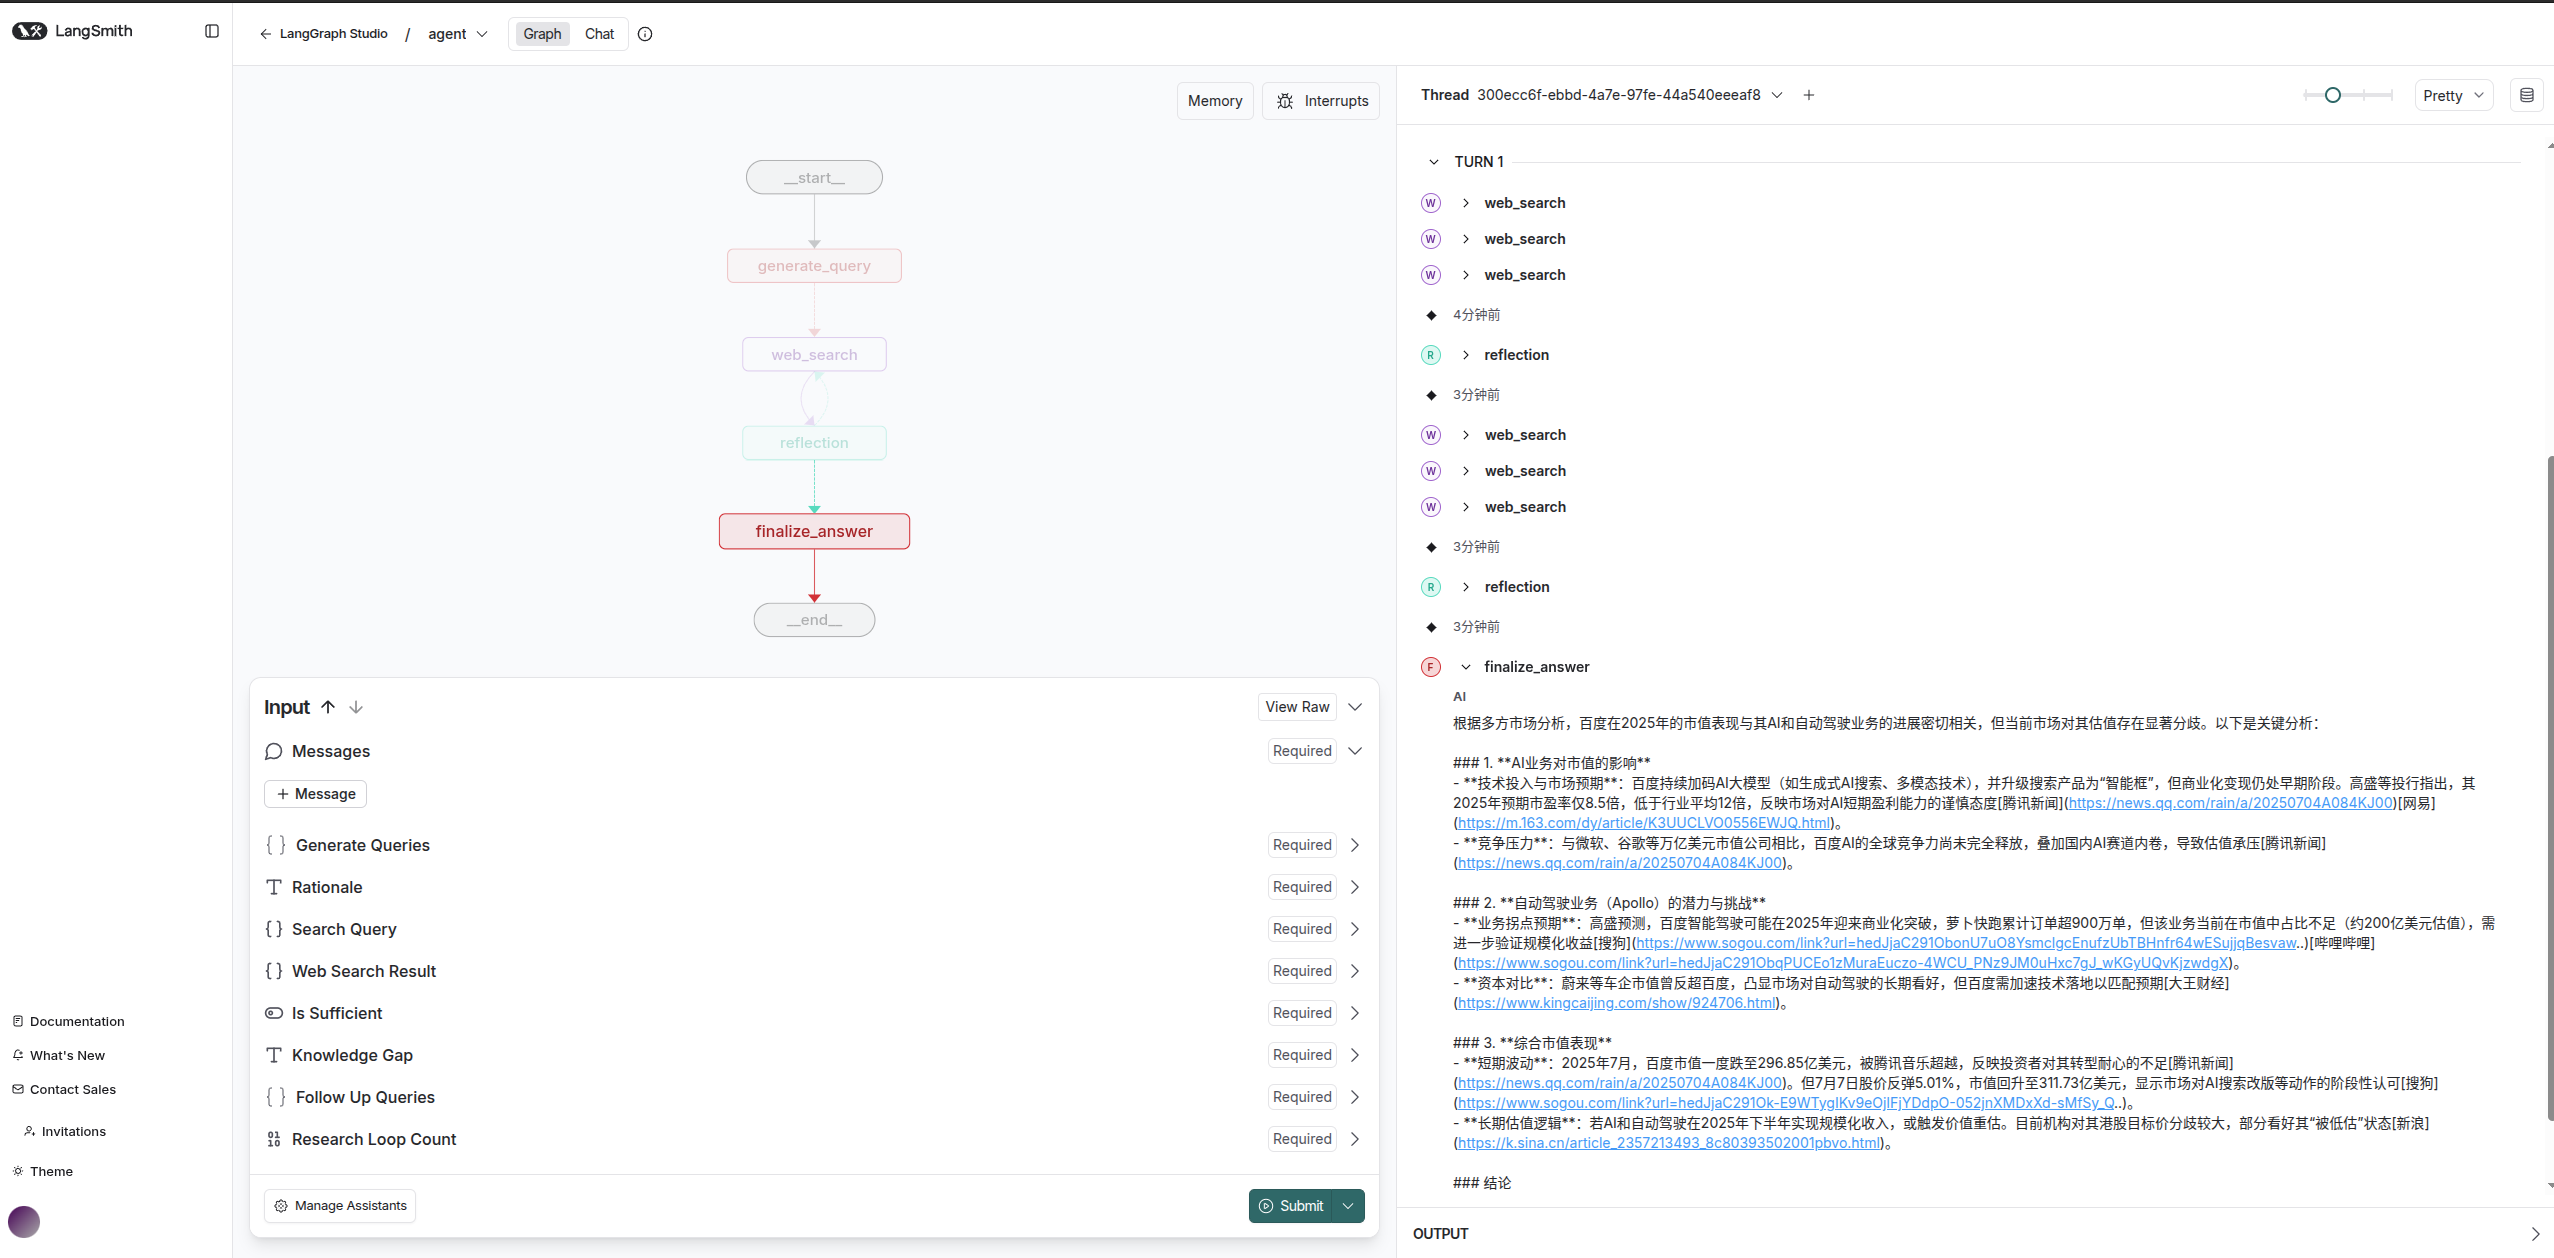The width and height of the screenshot is (2554, 1258).
Task: Expand the first reflection step
Action: [x=1466, y=355]
